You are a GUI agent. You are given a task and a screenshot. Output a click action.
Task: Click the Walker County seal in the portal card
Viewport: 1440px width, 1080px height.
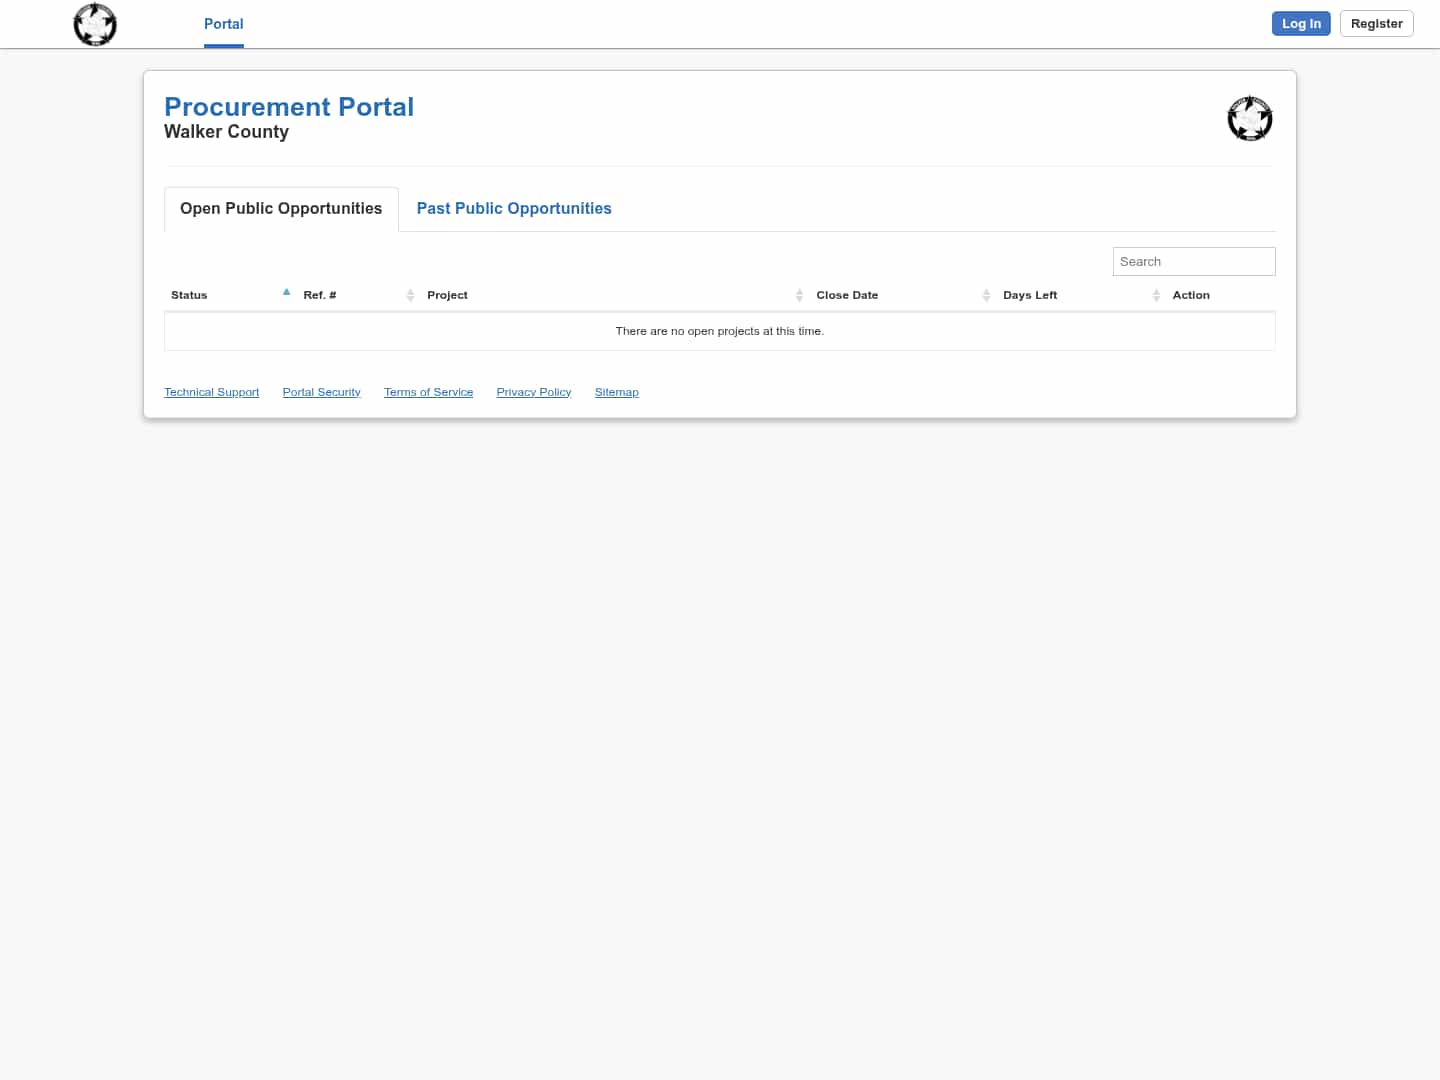point(1250,118)
